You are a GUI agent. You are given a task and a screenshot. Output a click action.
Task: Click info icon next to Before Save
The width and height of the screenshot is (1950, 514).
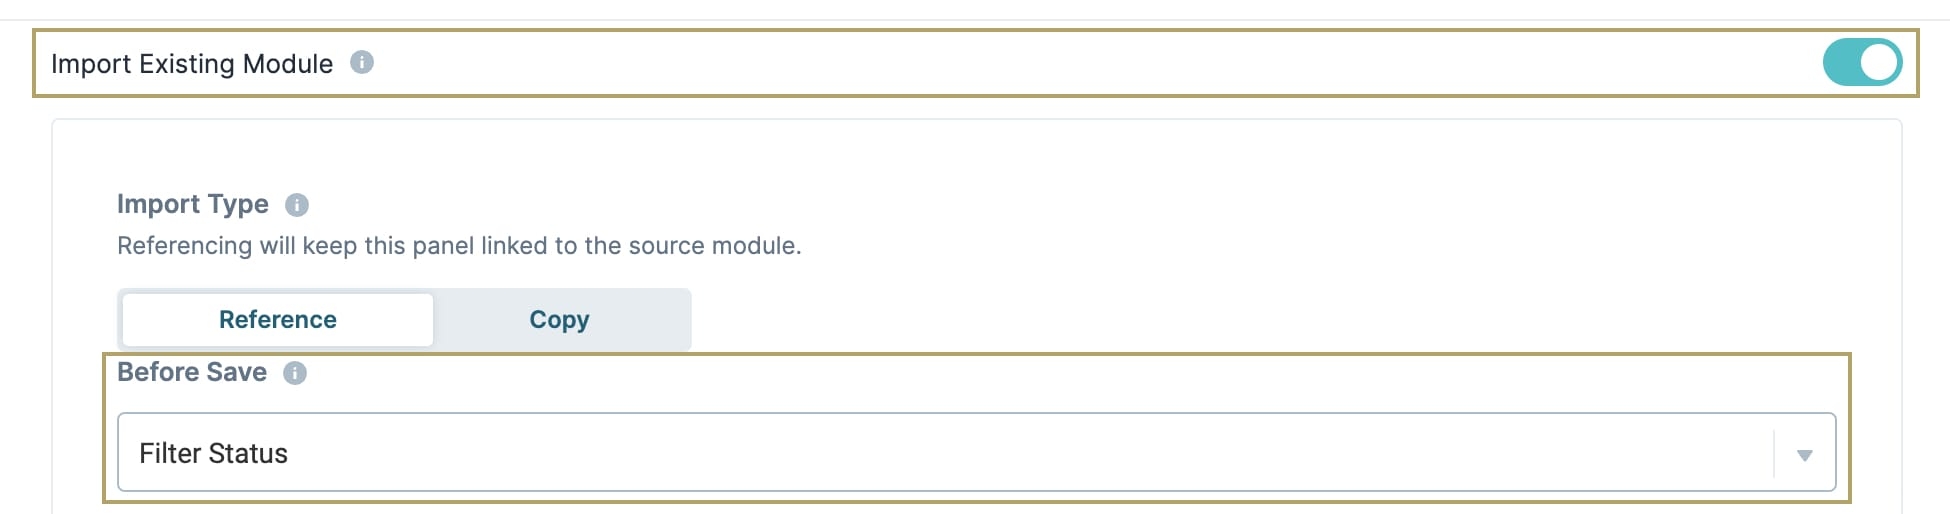click(x=295, y=373)
